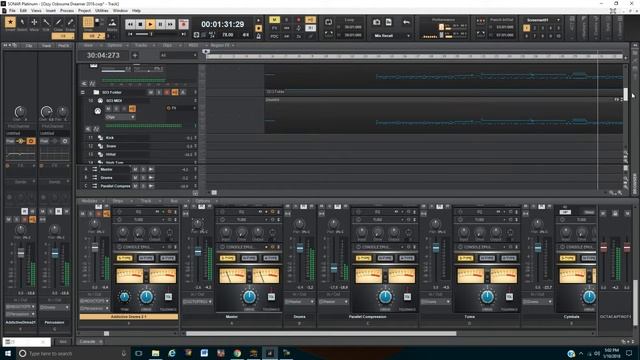Toggle the Snap to grid button

pyautogui.click(x=88, y=22)
